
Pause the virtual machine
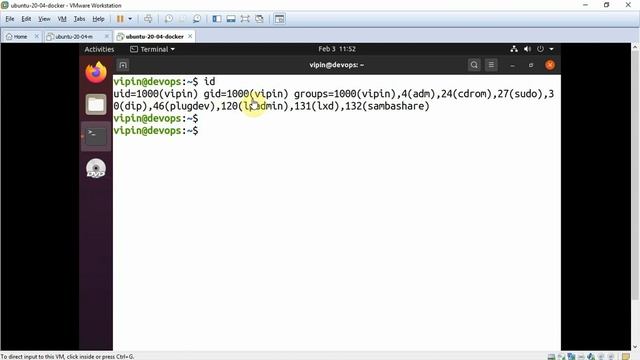[120, 19]
